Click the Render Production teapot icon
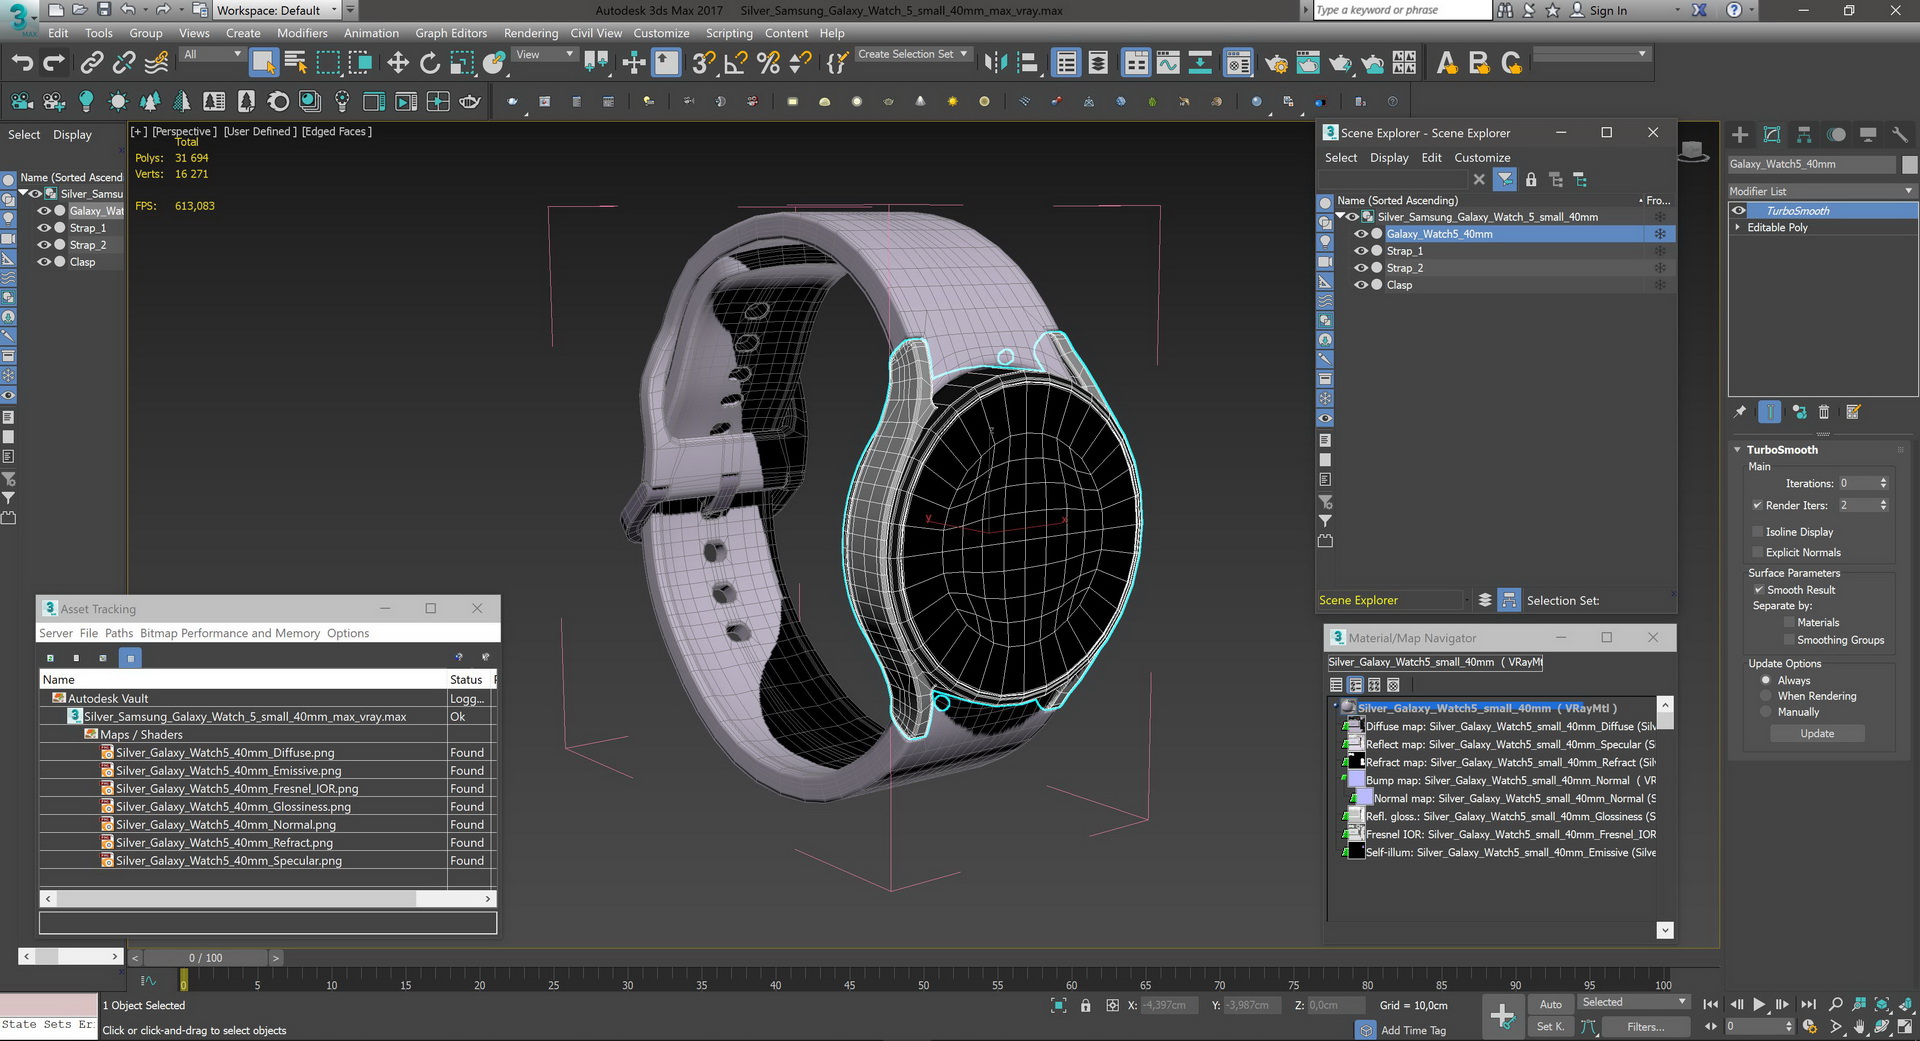Screen dimensions: 1920x1041 [x=1340, y=63]
